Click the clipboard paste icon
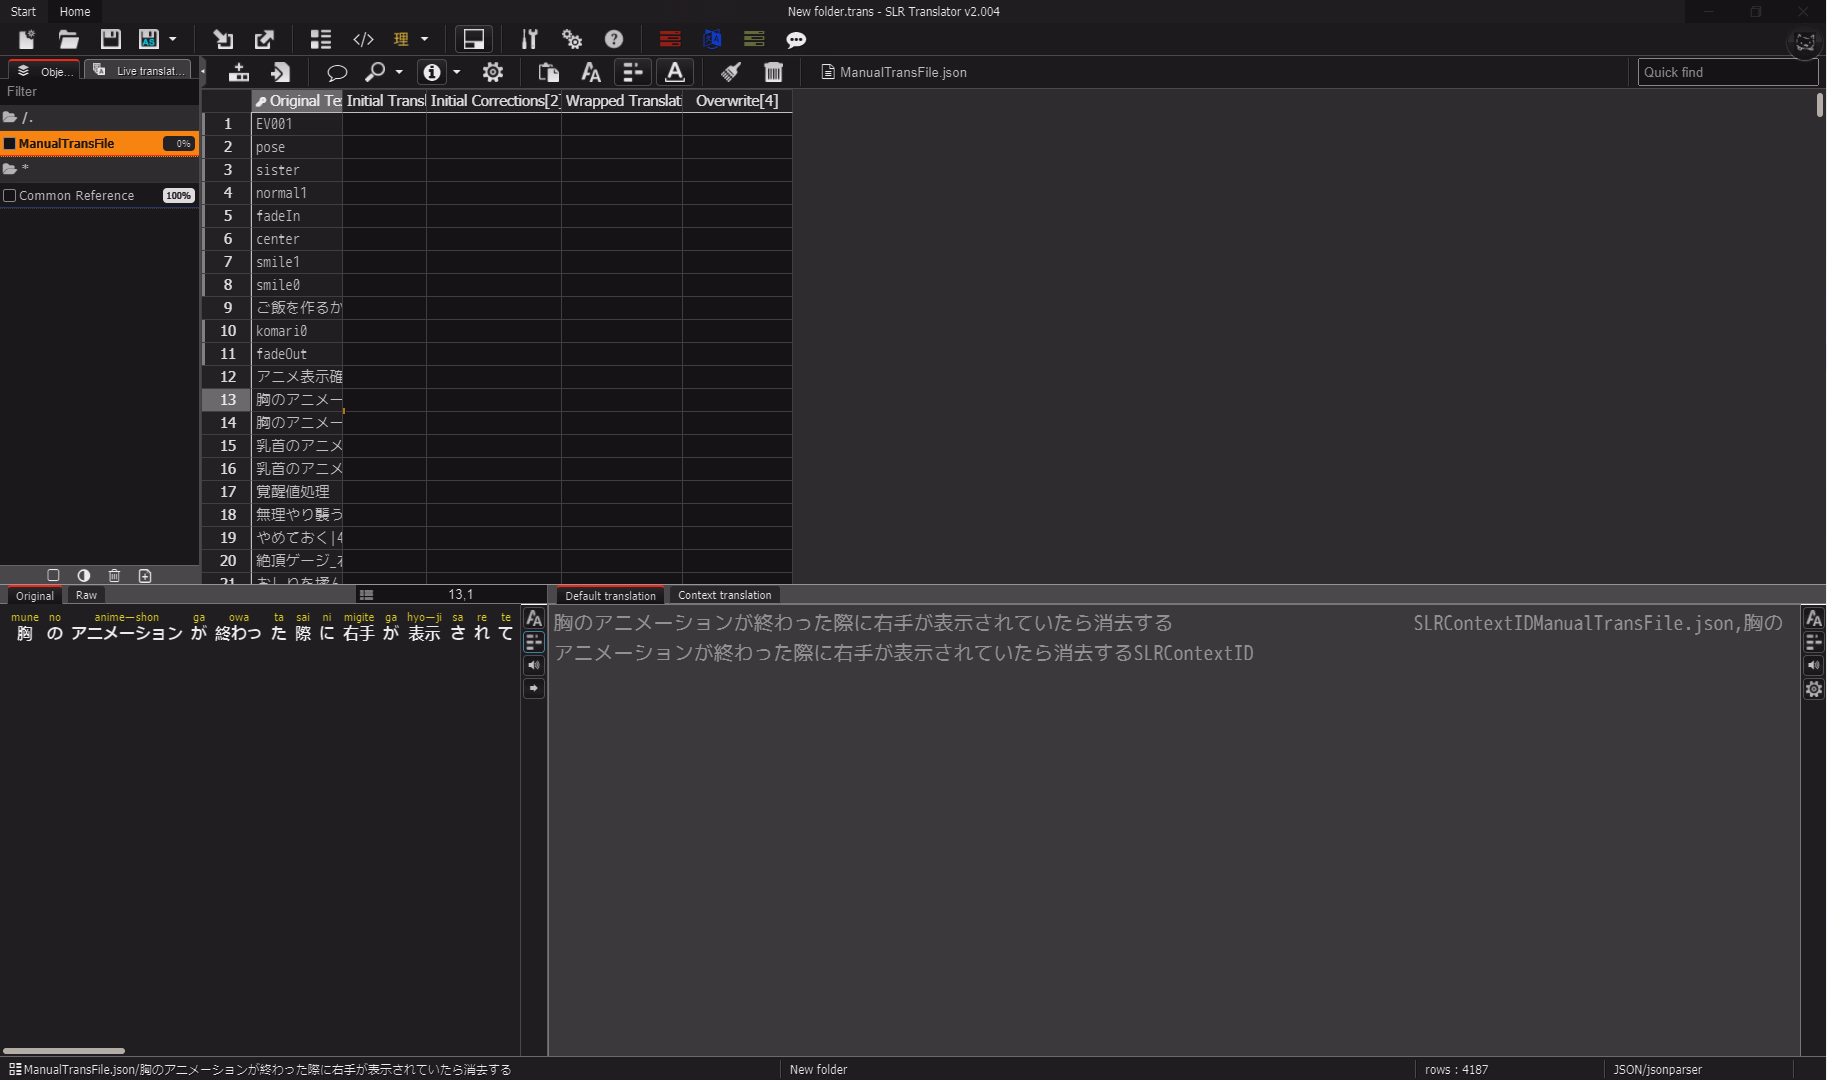The image size is (1827, 1080). (x=548, y=72)
